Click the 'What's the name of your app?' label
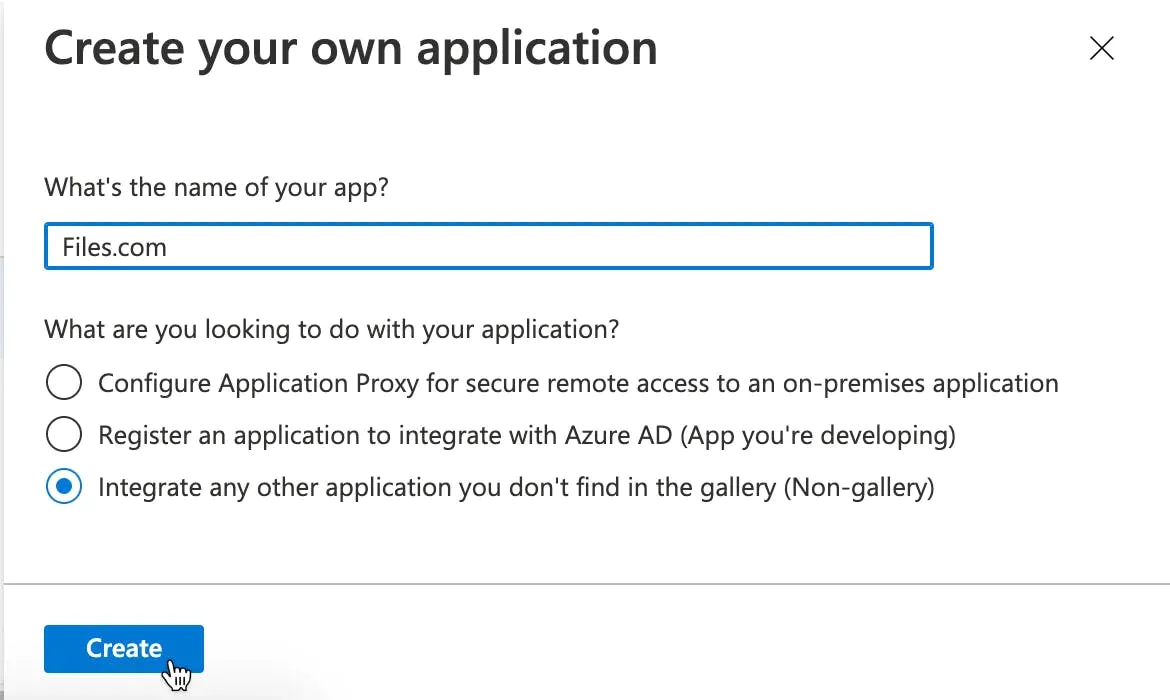 (216, 187)
